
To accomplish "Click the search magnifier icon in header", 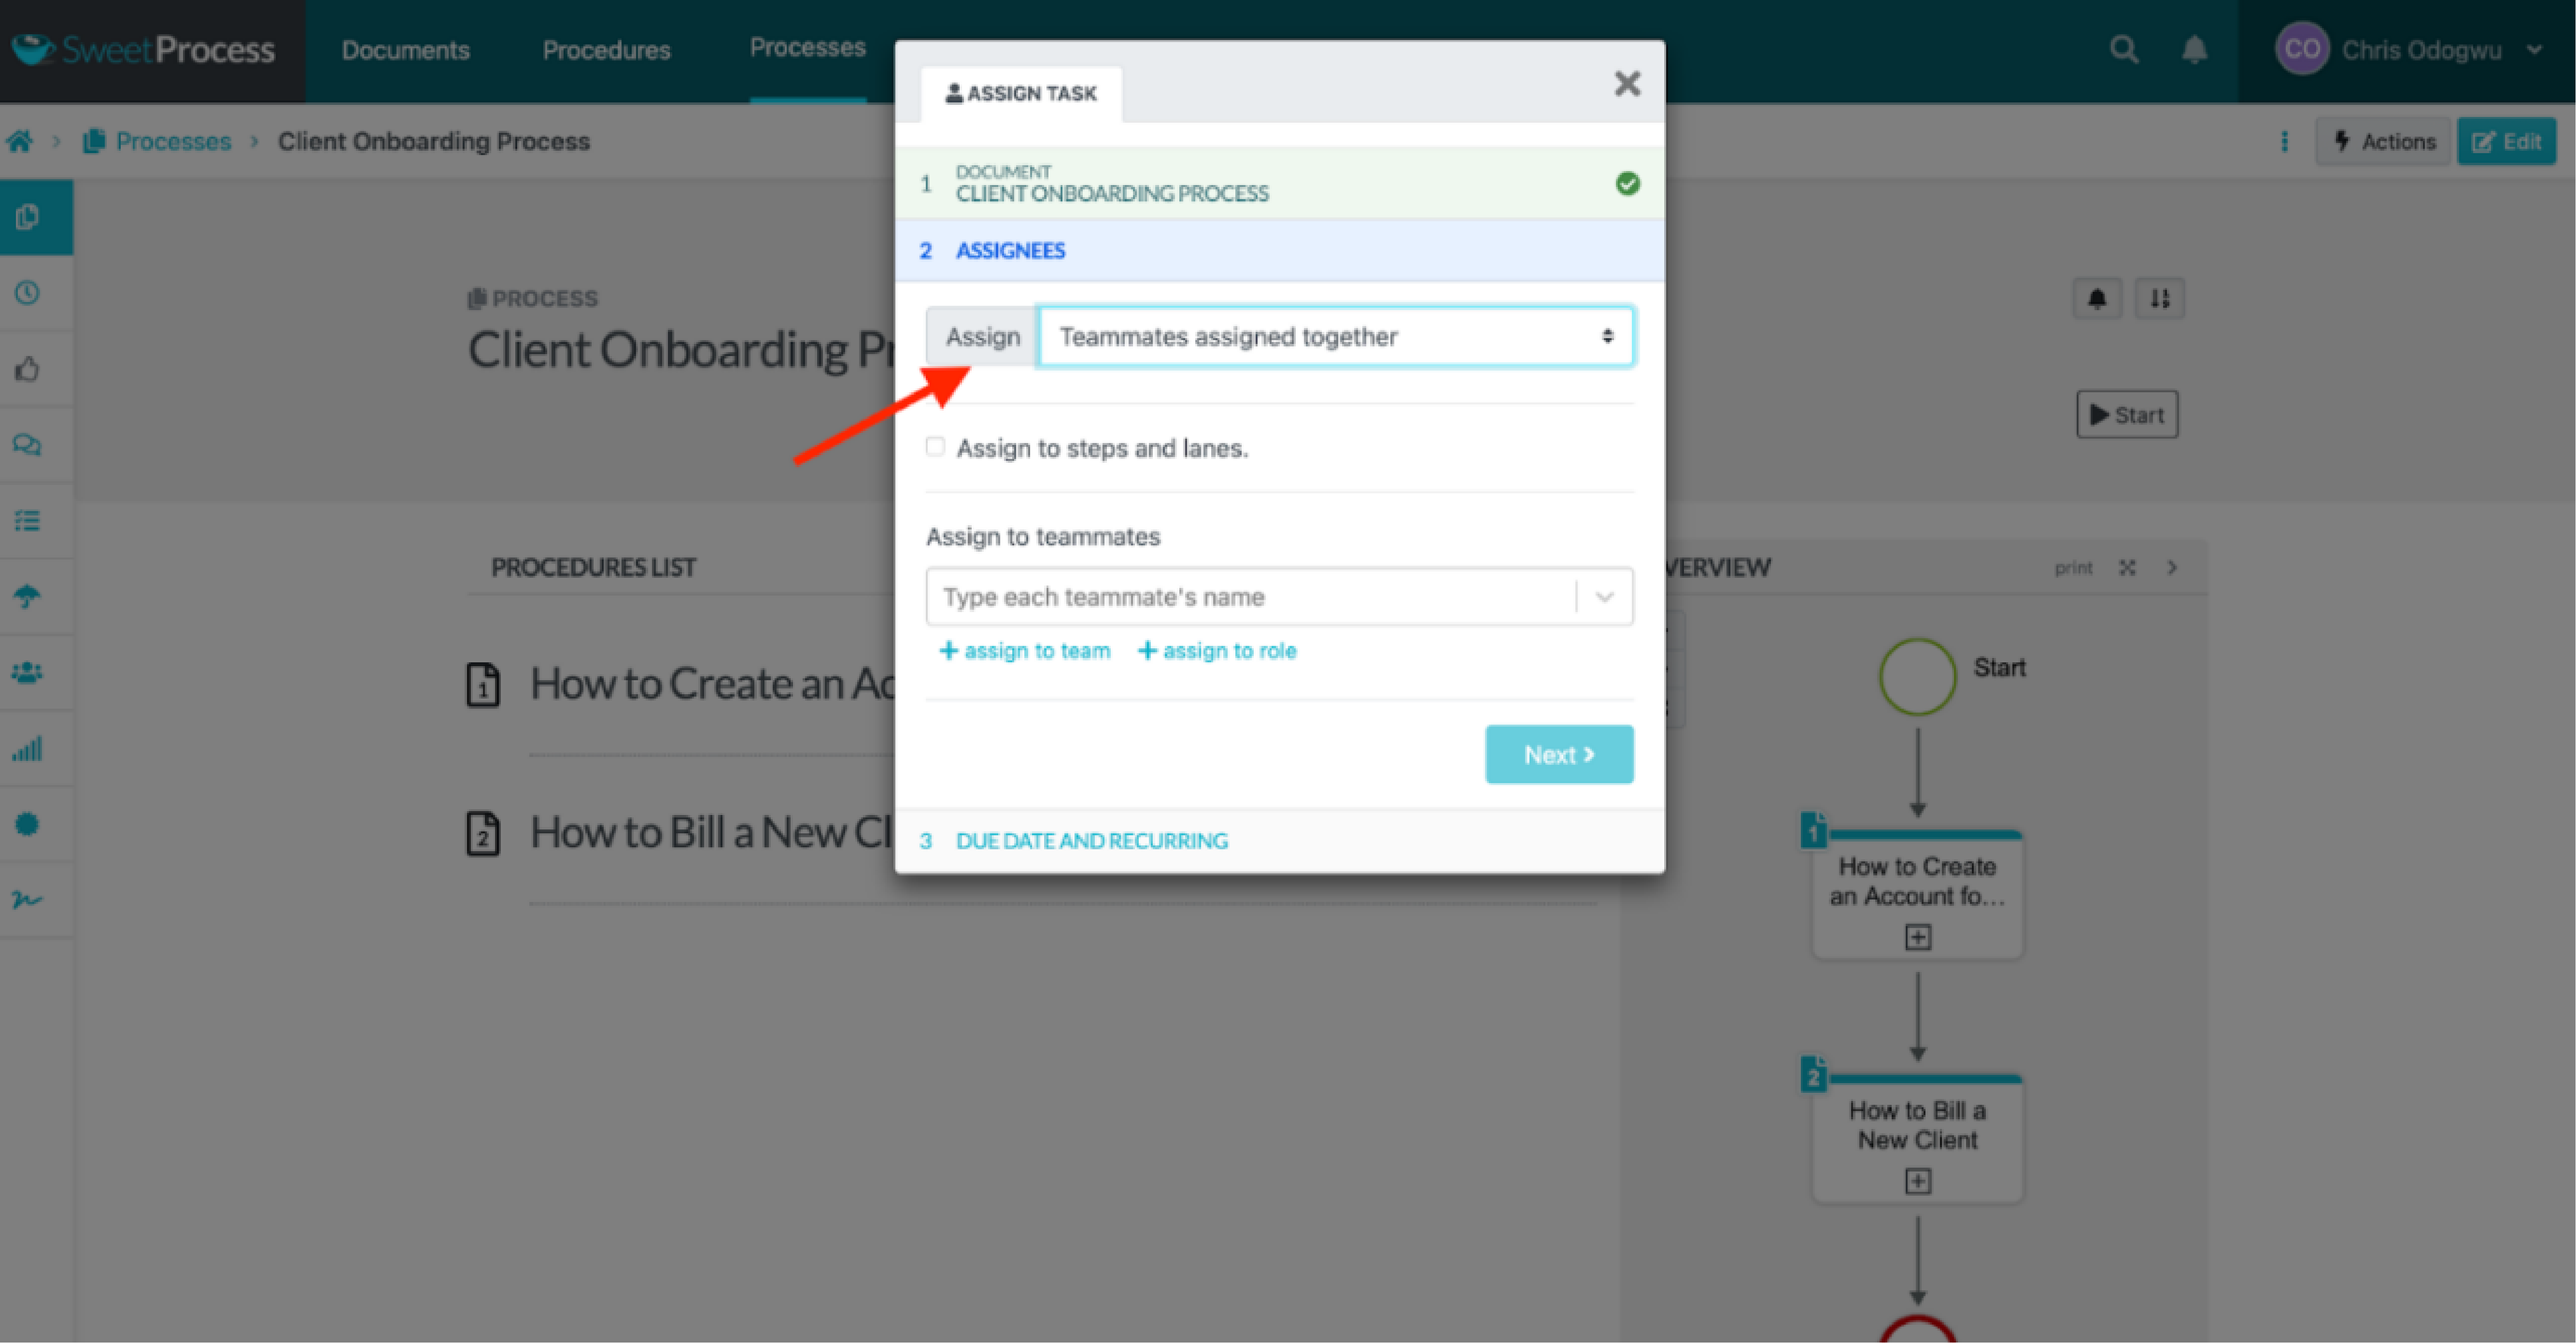I will point(2123,50).
